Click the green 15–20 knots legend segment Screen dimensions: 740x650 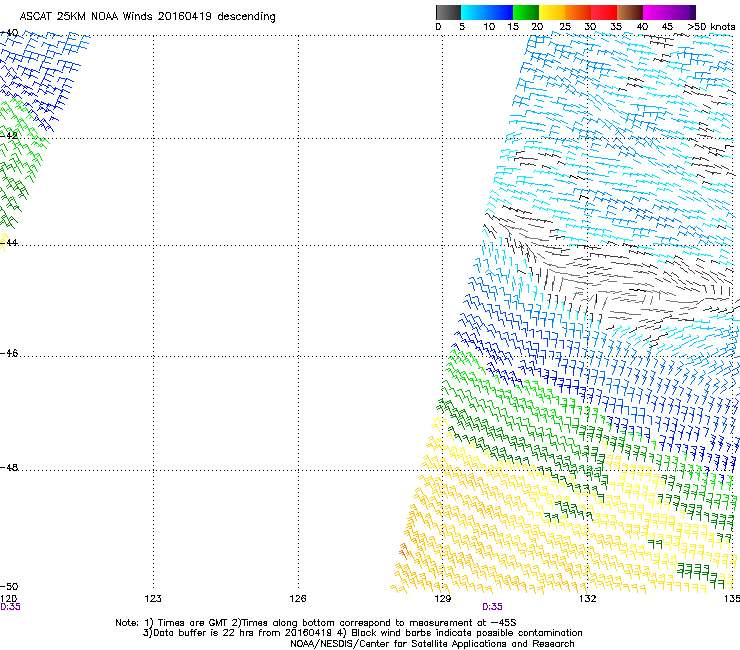tap(526, 12)
